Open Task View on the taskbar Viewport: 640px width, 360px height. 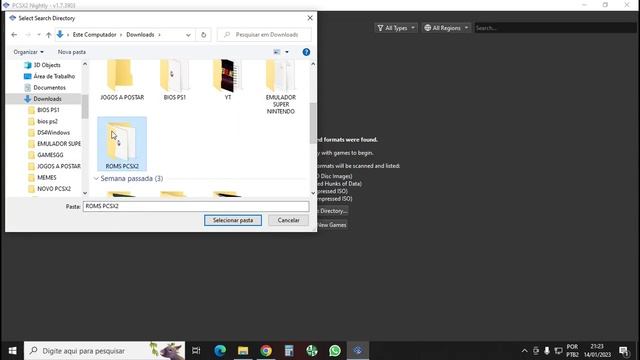point(196,351)
